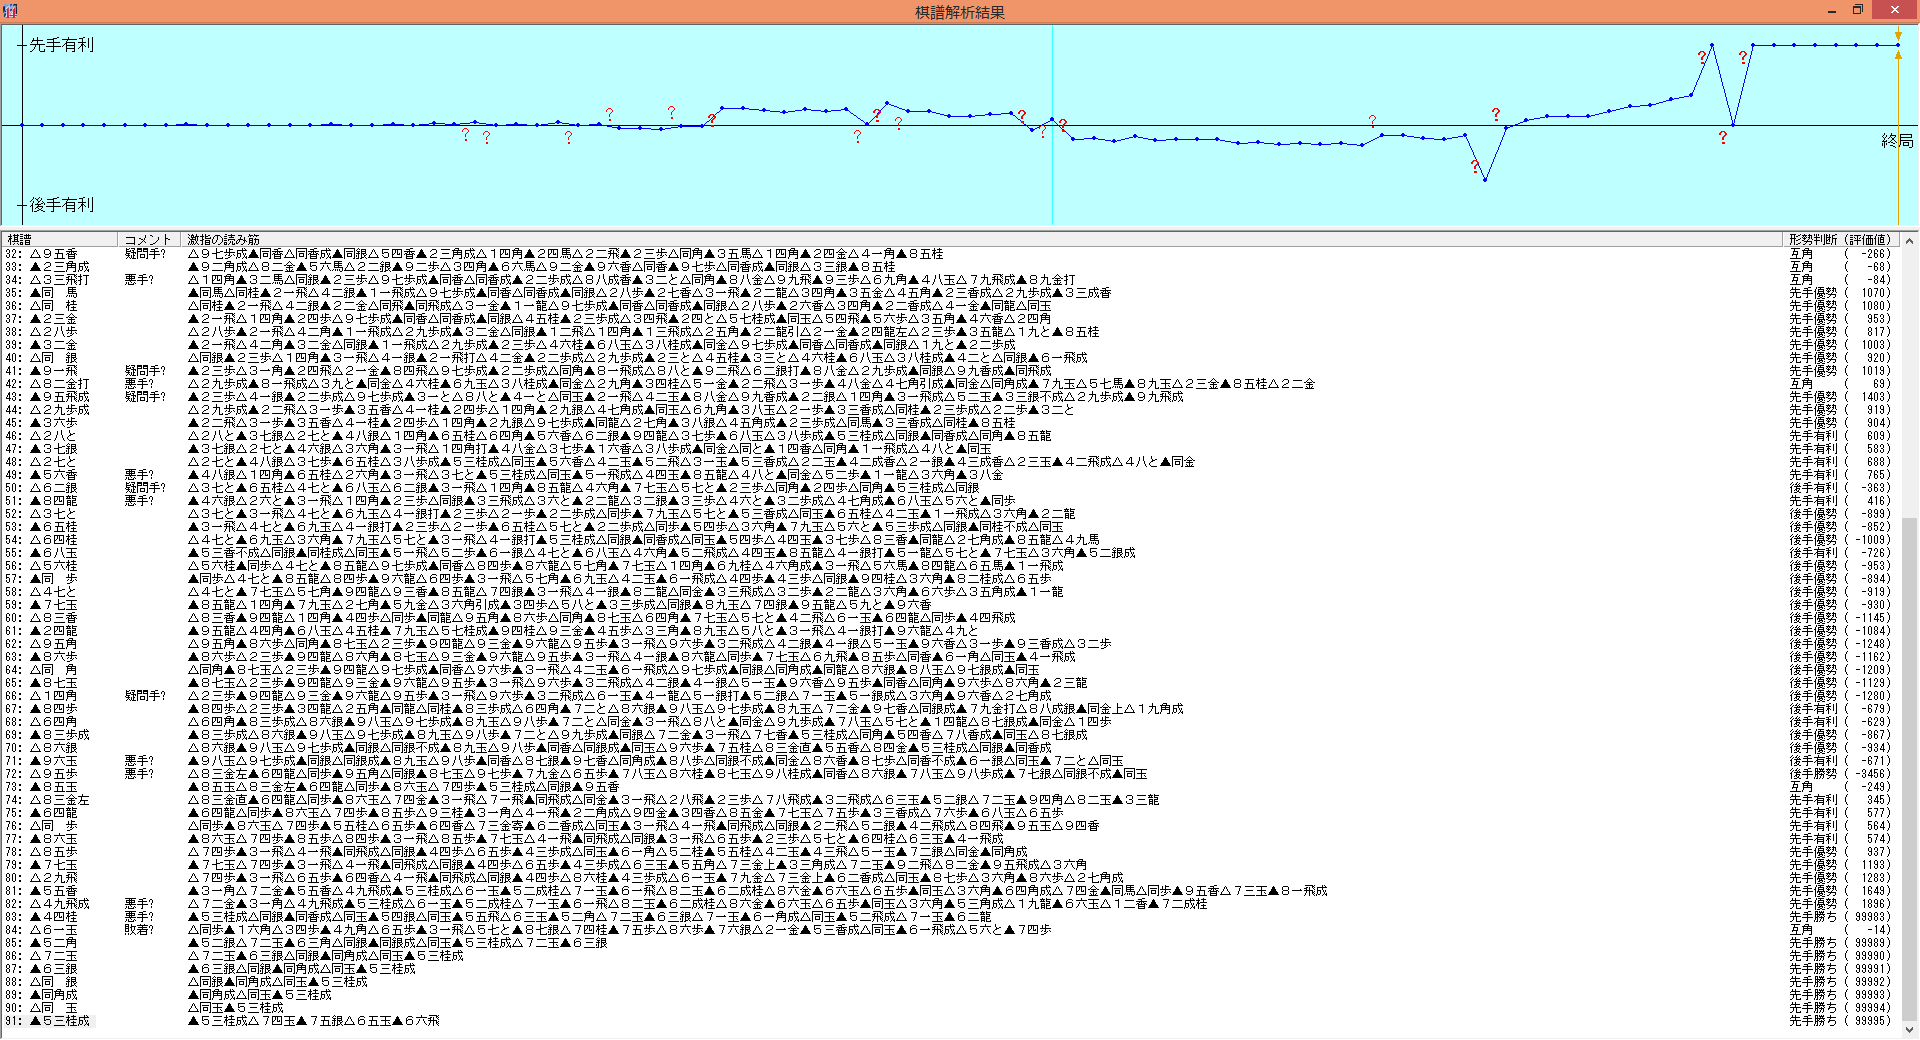The width and height of the screenshot is (1920, 1040).
Task: Click the 終局 label on the graph
Action: [1896, 141]
